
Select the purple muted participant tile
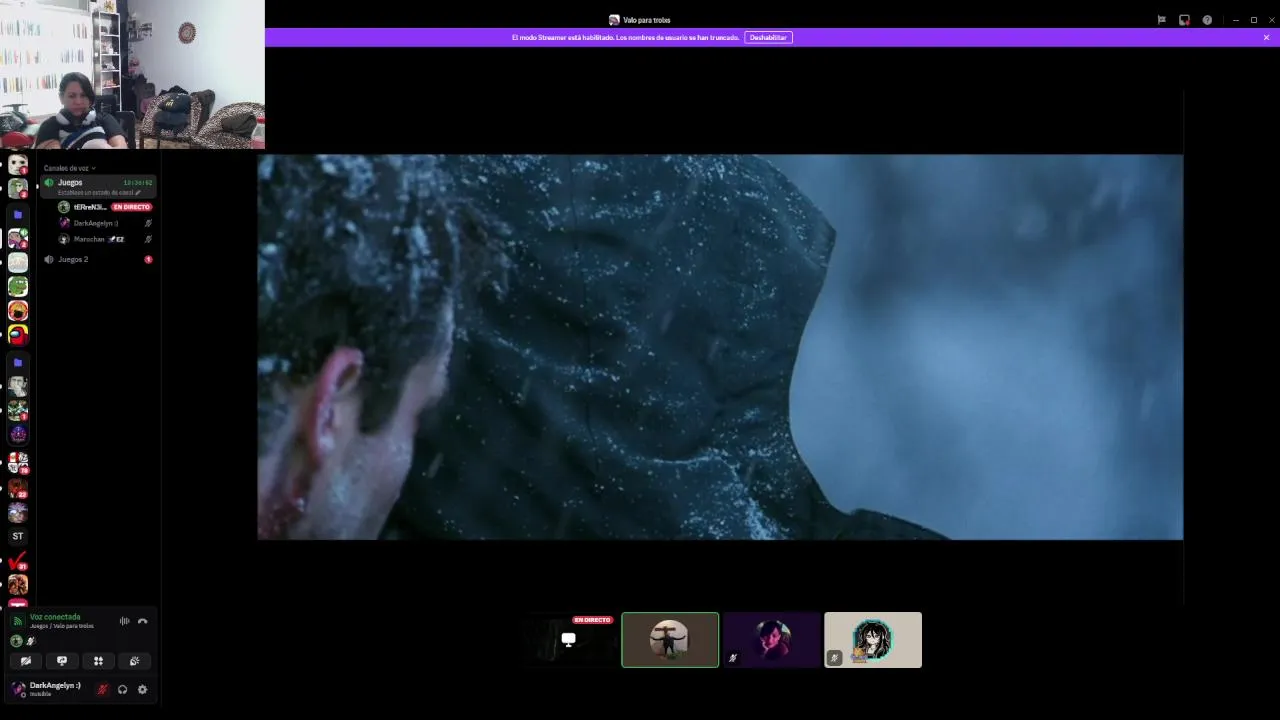click(x=772, y=640)
